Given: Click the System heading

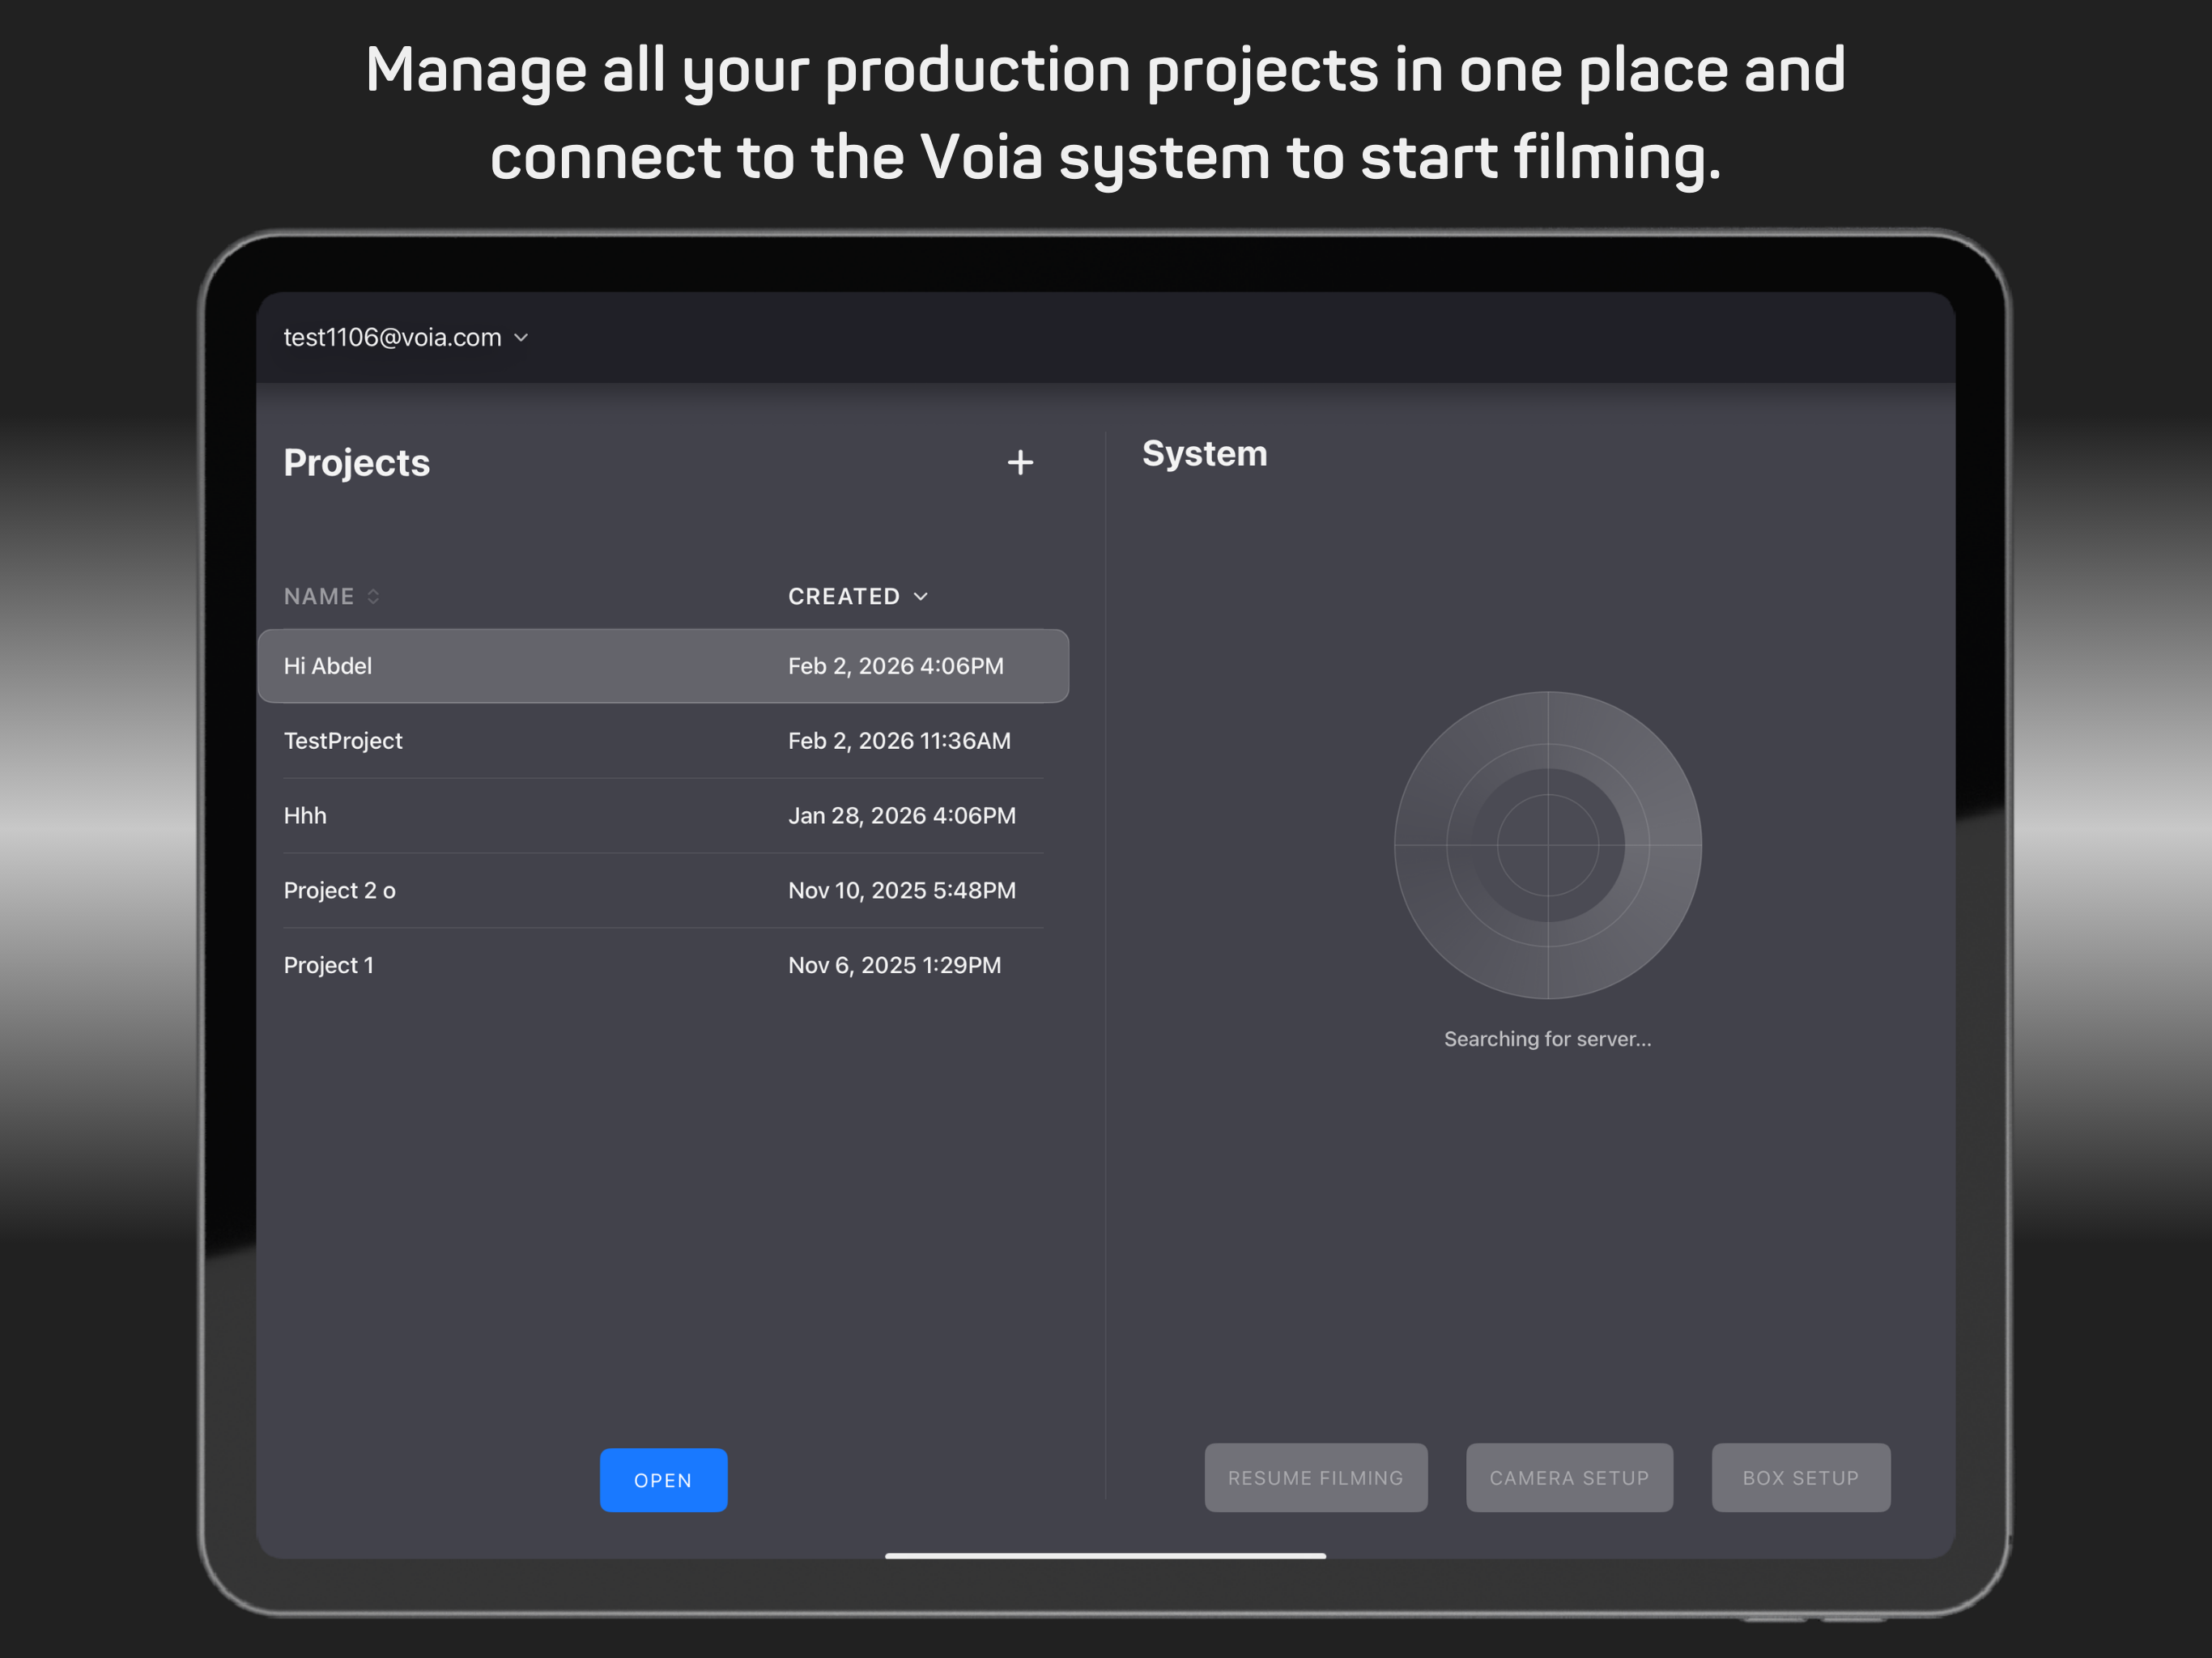Looking at the screenshot, I should (x=1204, y=454).
